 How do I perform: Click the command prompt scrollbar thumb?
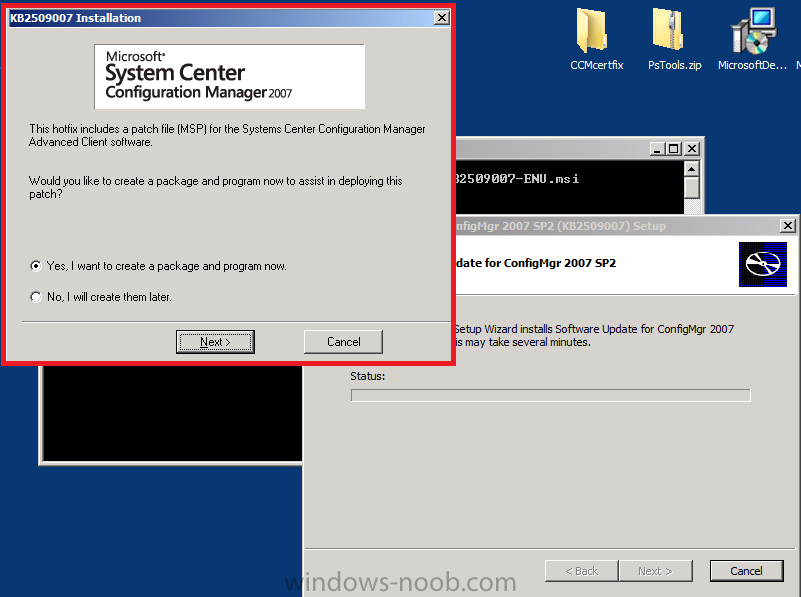[x=692, y=187]
